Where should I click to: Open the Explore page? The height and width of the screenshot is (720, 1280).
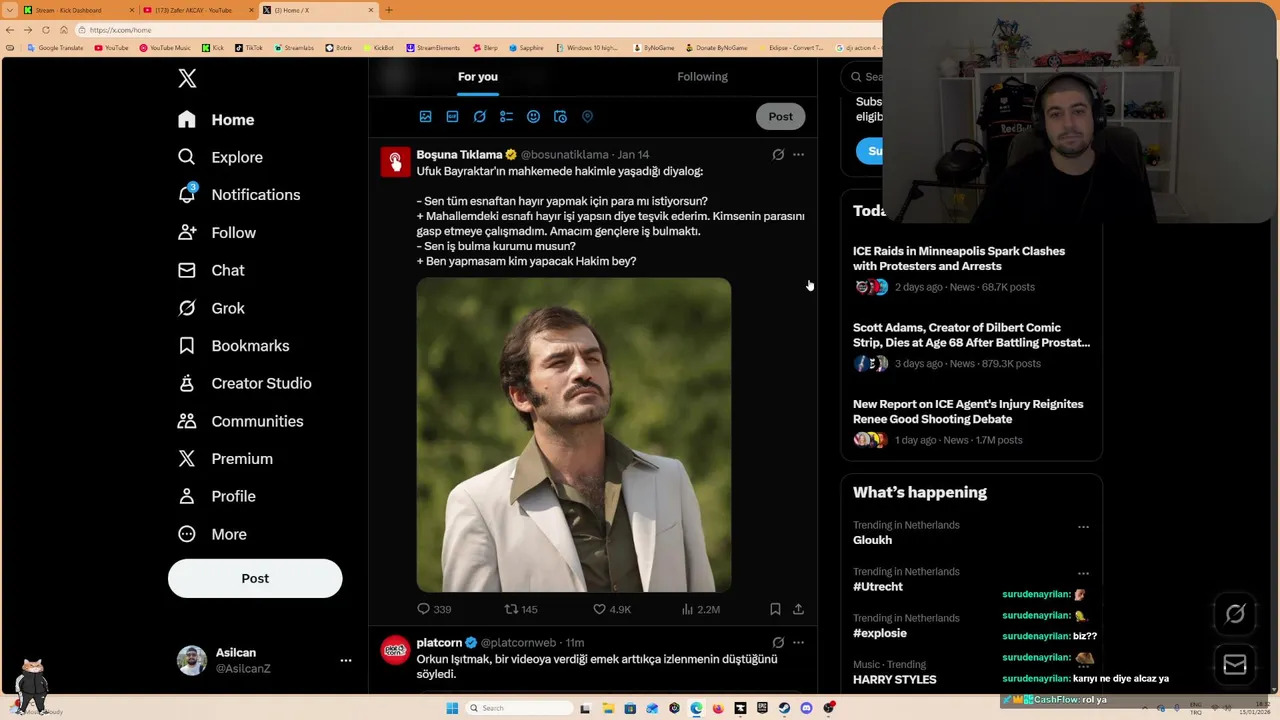click(x=220, y=157)
